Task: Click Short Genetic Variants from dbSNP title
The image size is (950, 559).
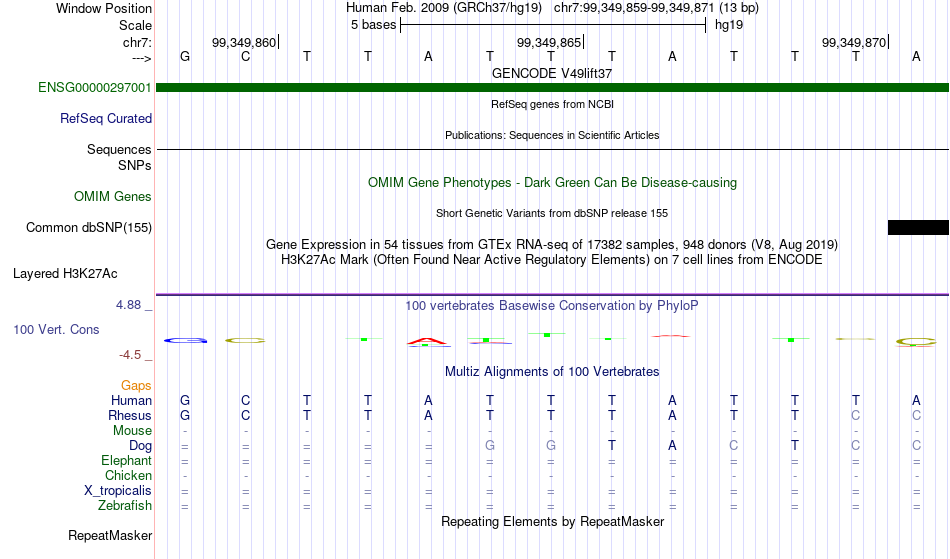Action: click(552, 213)
